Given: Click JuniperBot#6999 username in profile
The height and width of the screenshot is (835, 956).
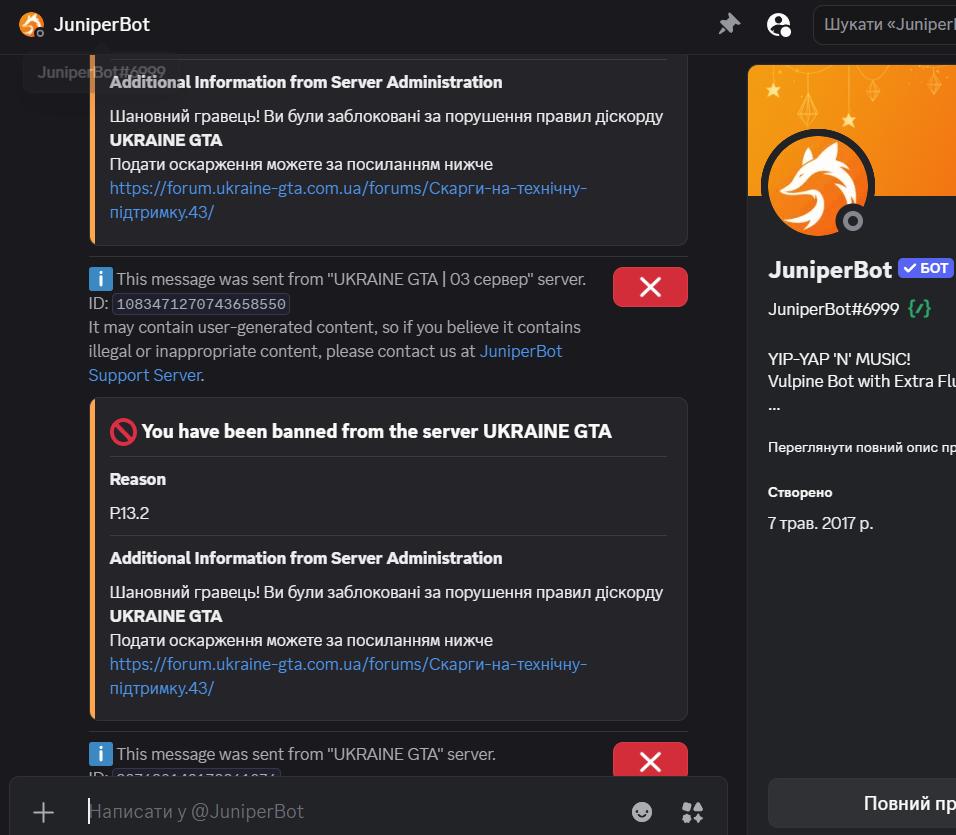Looking at the screenshot, I should click(833, 309).
